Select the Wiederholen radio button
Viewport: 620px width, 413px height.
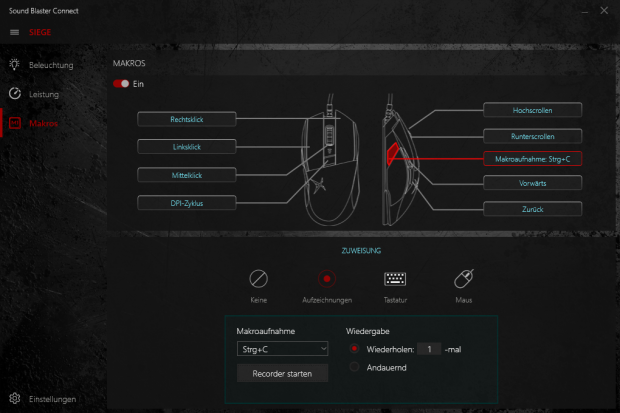[354, 349]
